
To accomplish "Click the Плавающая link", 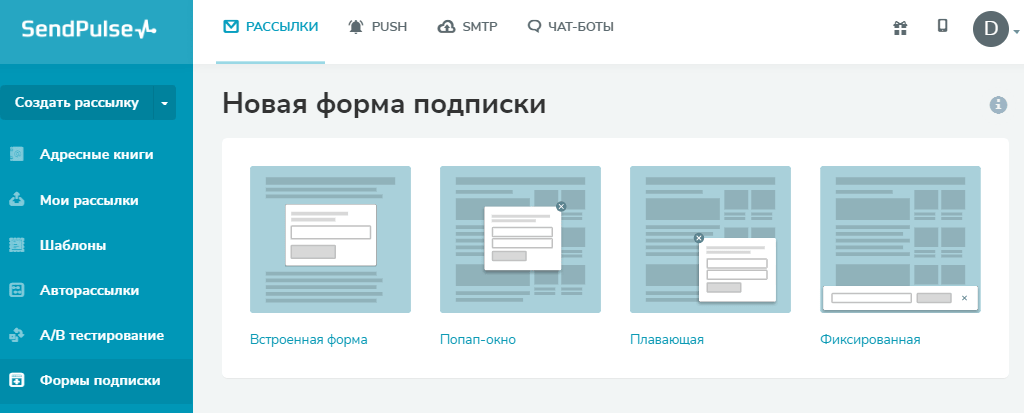I will [x=667, y=340].
